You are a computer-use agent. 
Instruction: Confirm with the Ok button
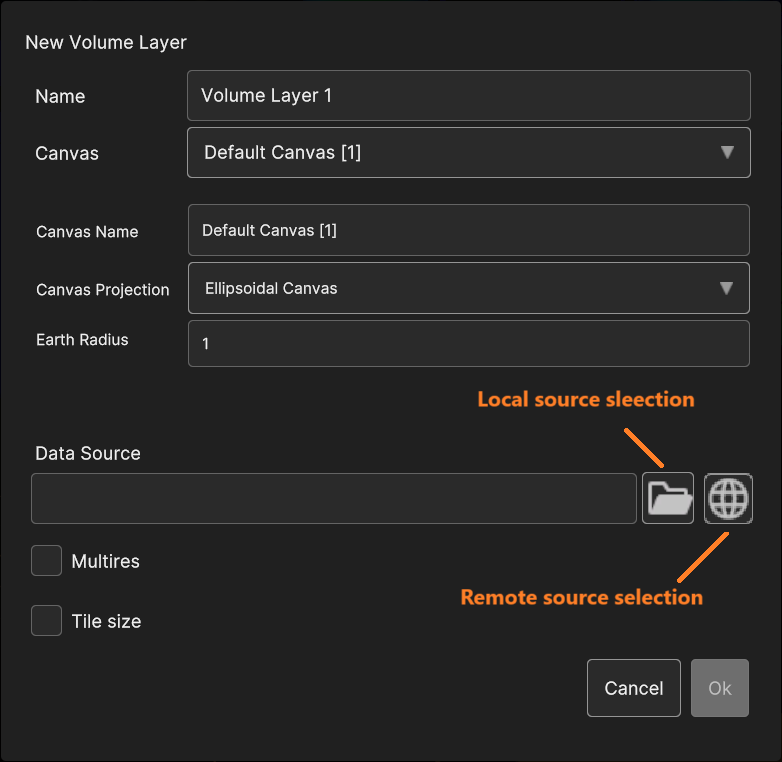720,688
